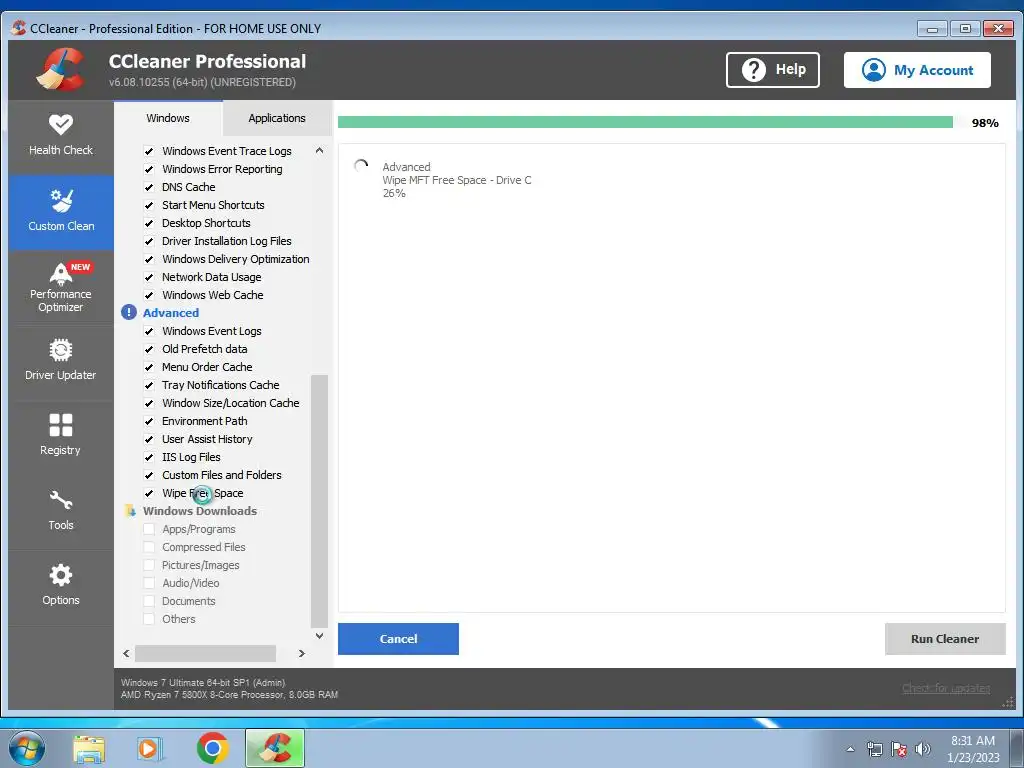
Task: Cancel the running cleaning operation
Action: pos(398,639)
